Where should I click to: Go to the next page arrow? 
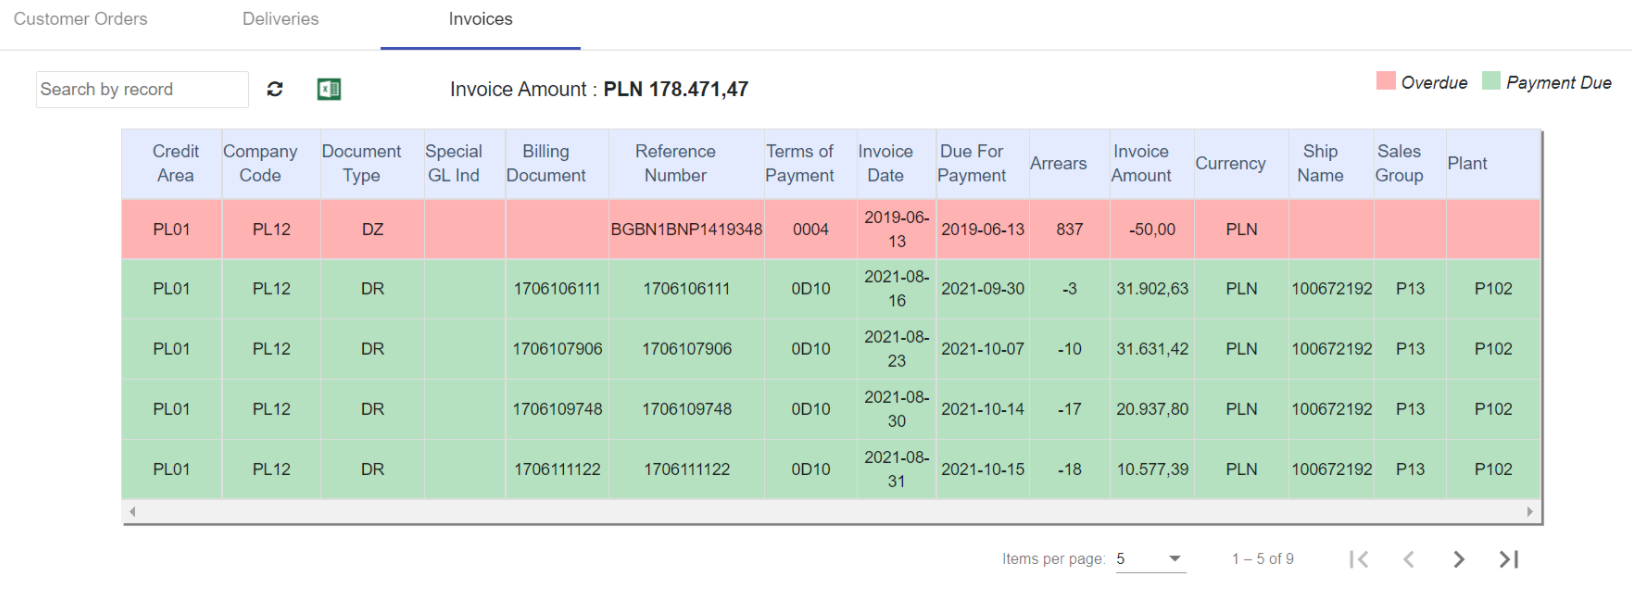(1459, 559)
